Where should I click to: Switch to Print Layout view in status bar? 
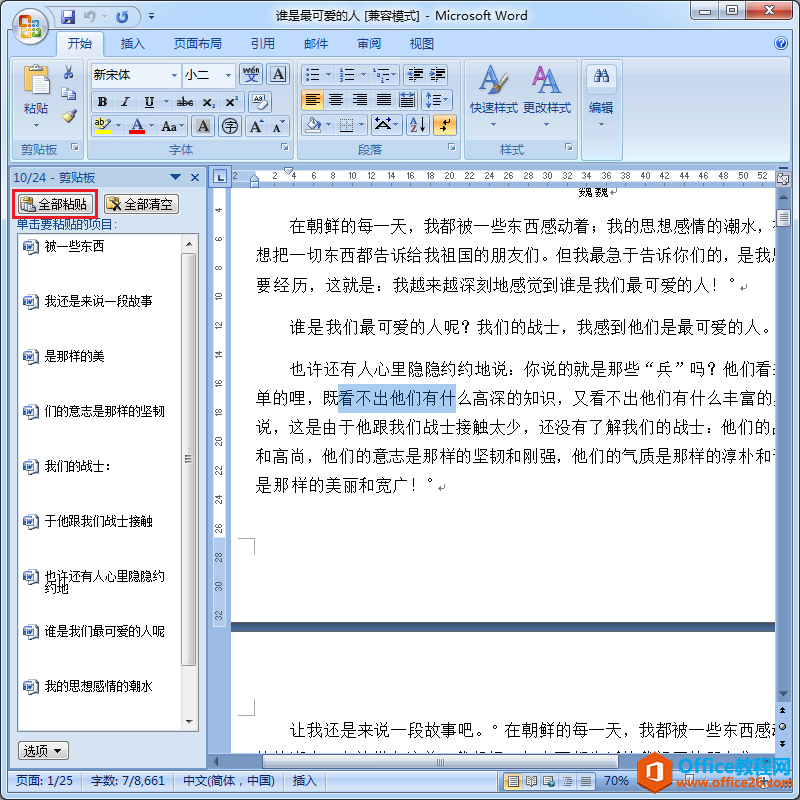[512, 781]
